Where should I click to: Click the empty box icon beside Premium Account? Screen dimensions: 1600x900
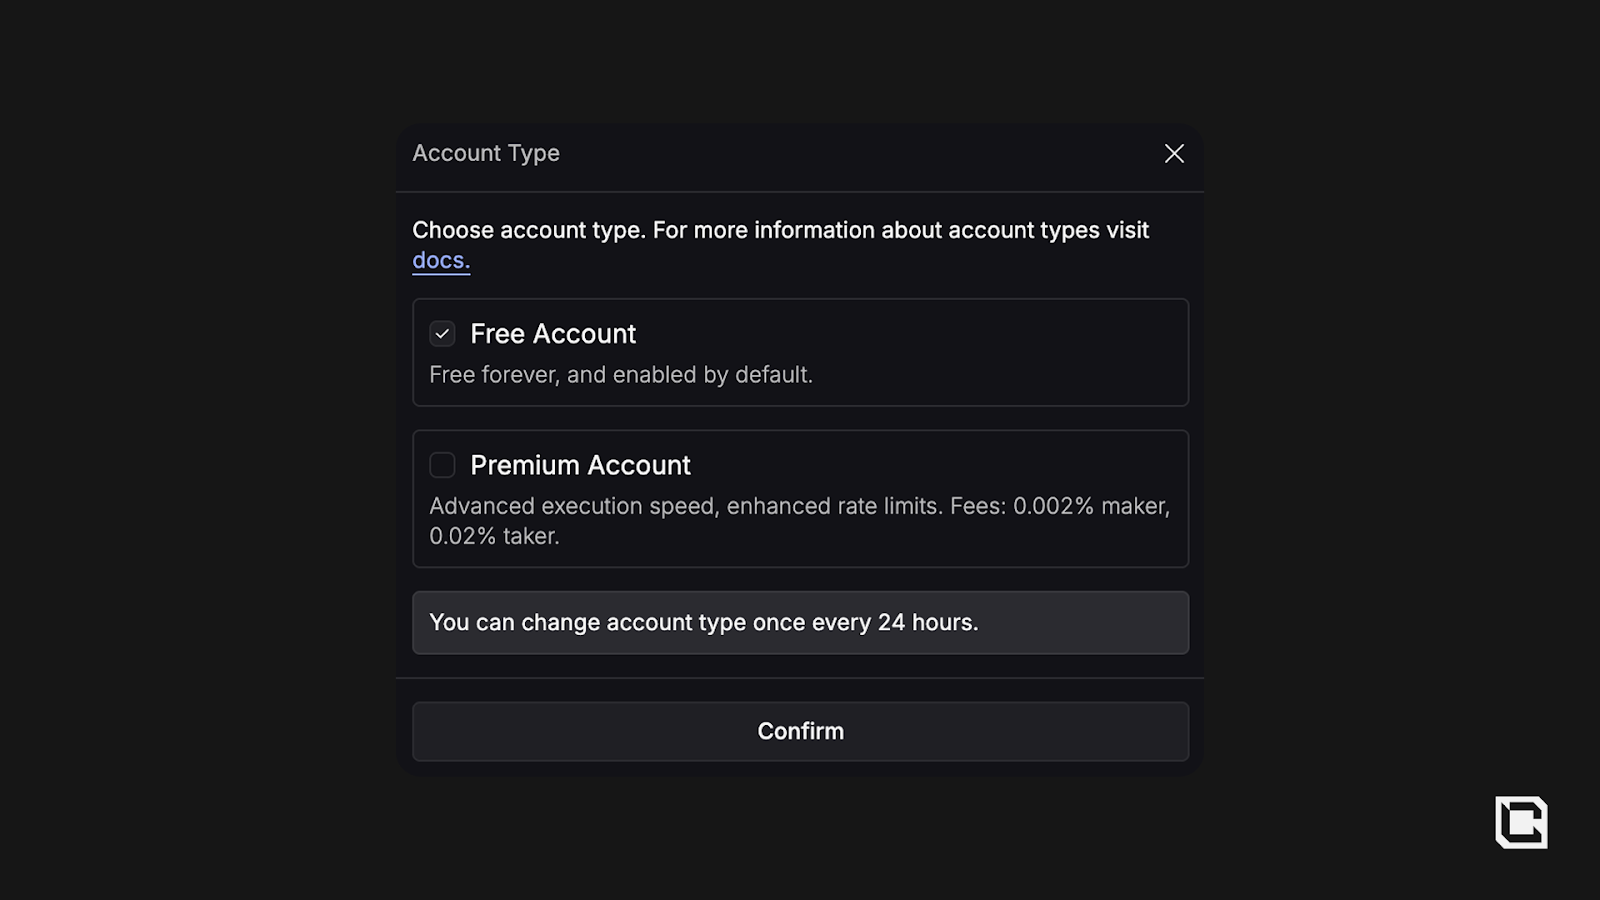(x=442, y=465)
